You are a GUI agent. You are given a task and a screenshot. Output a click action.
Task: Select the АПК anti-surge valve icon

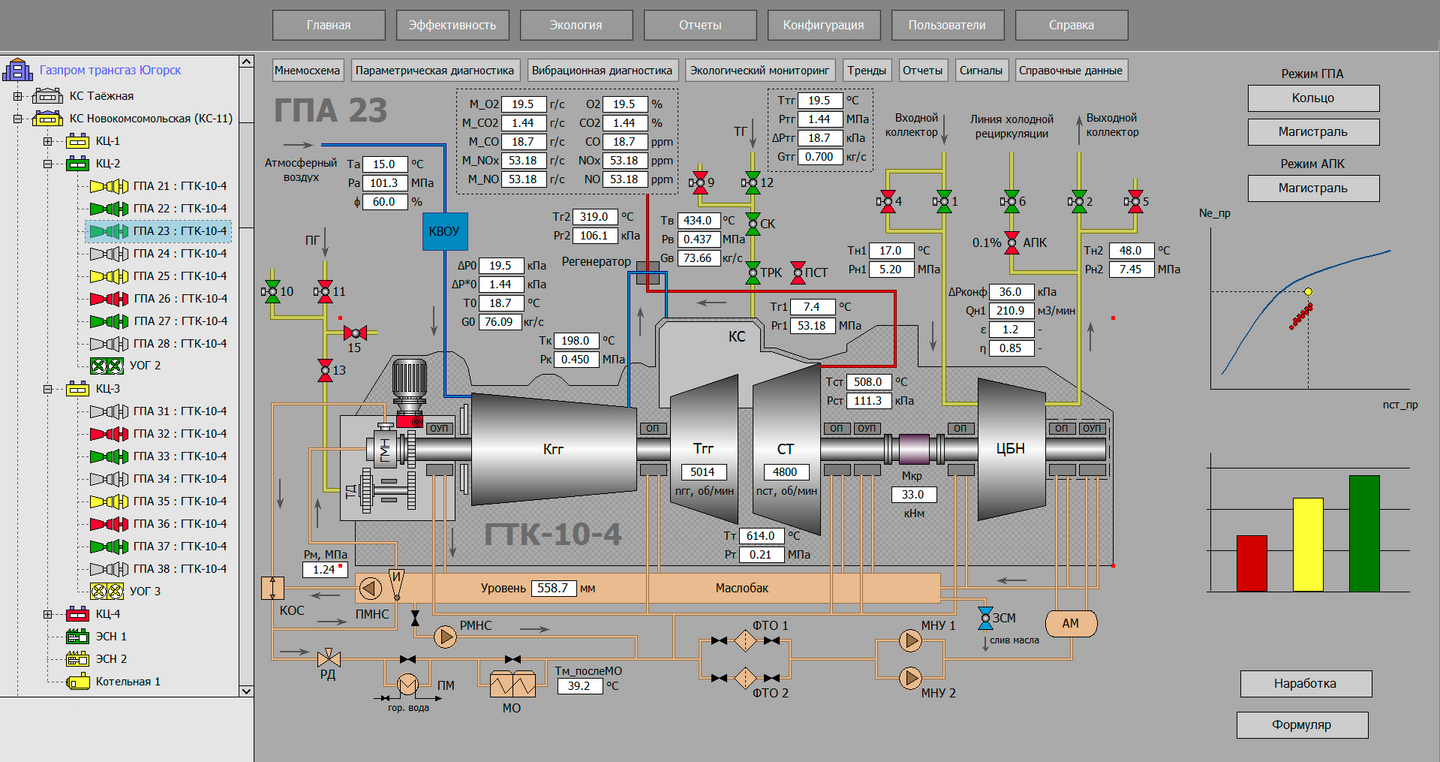(1012, 243)
